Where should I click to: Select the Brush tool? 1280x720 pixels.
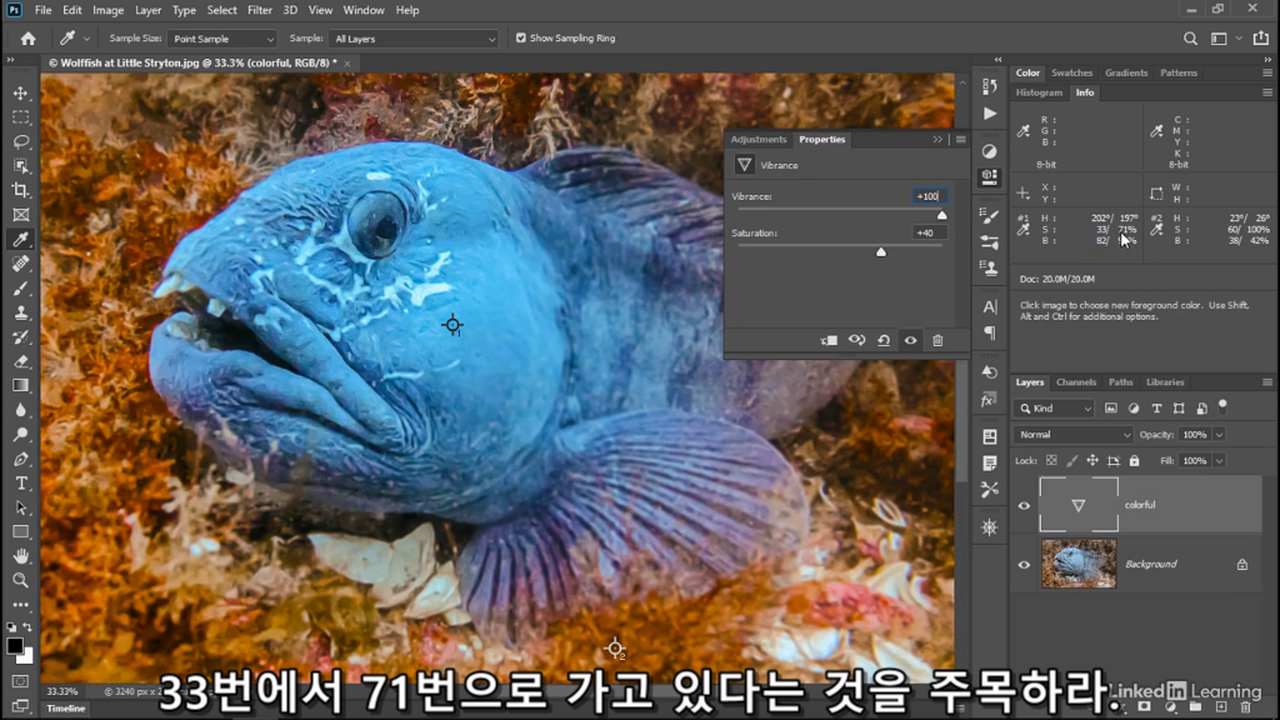pos(21,288)
